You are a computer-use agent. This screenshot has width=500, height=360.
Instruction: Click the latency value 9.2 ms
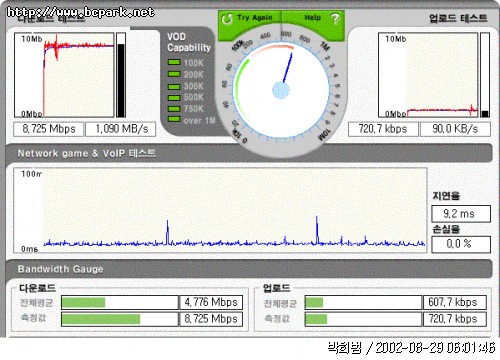461,214
